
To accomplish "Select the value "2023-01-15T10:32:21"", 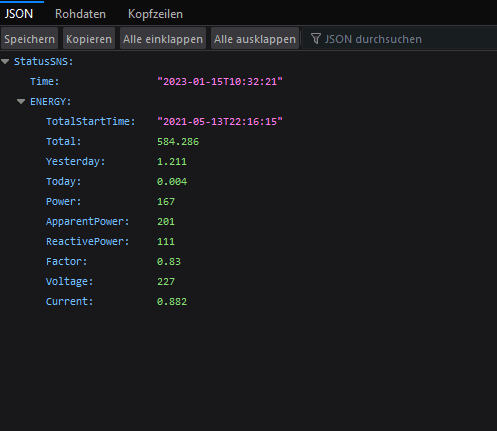I will pyautogui.click(x=220, y=82).
